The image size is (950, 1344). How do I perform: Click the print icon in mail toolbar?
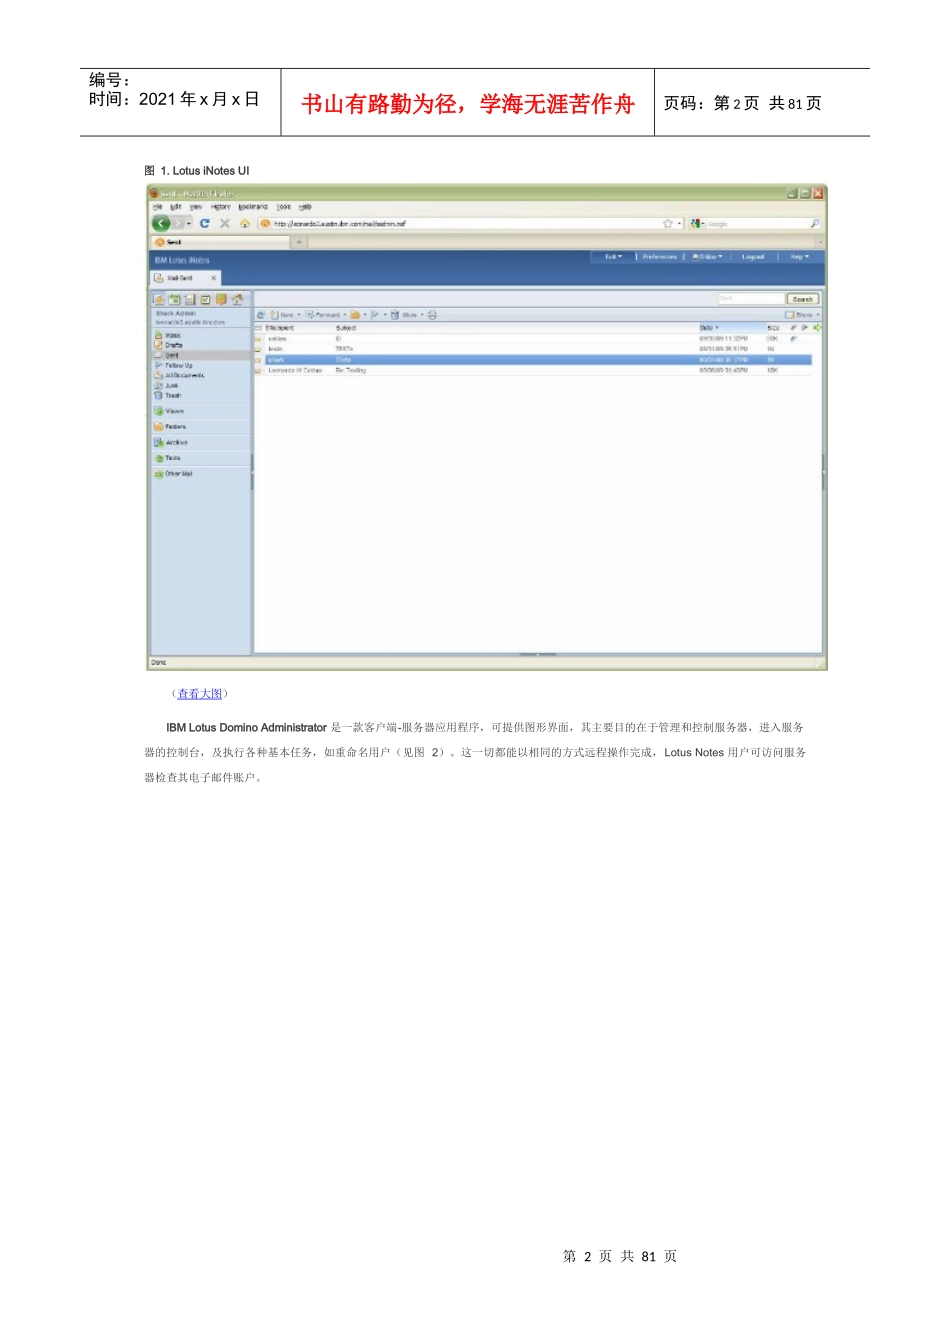tap(433, 315)
